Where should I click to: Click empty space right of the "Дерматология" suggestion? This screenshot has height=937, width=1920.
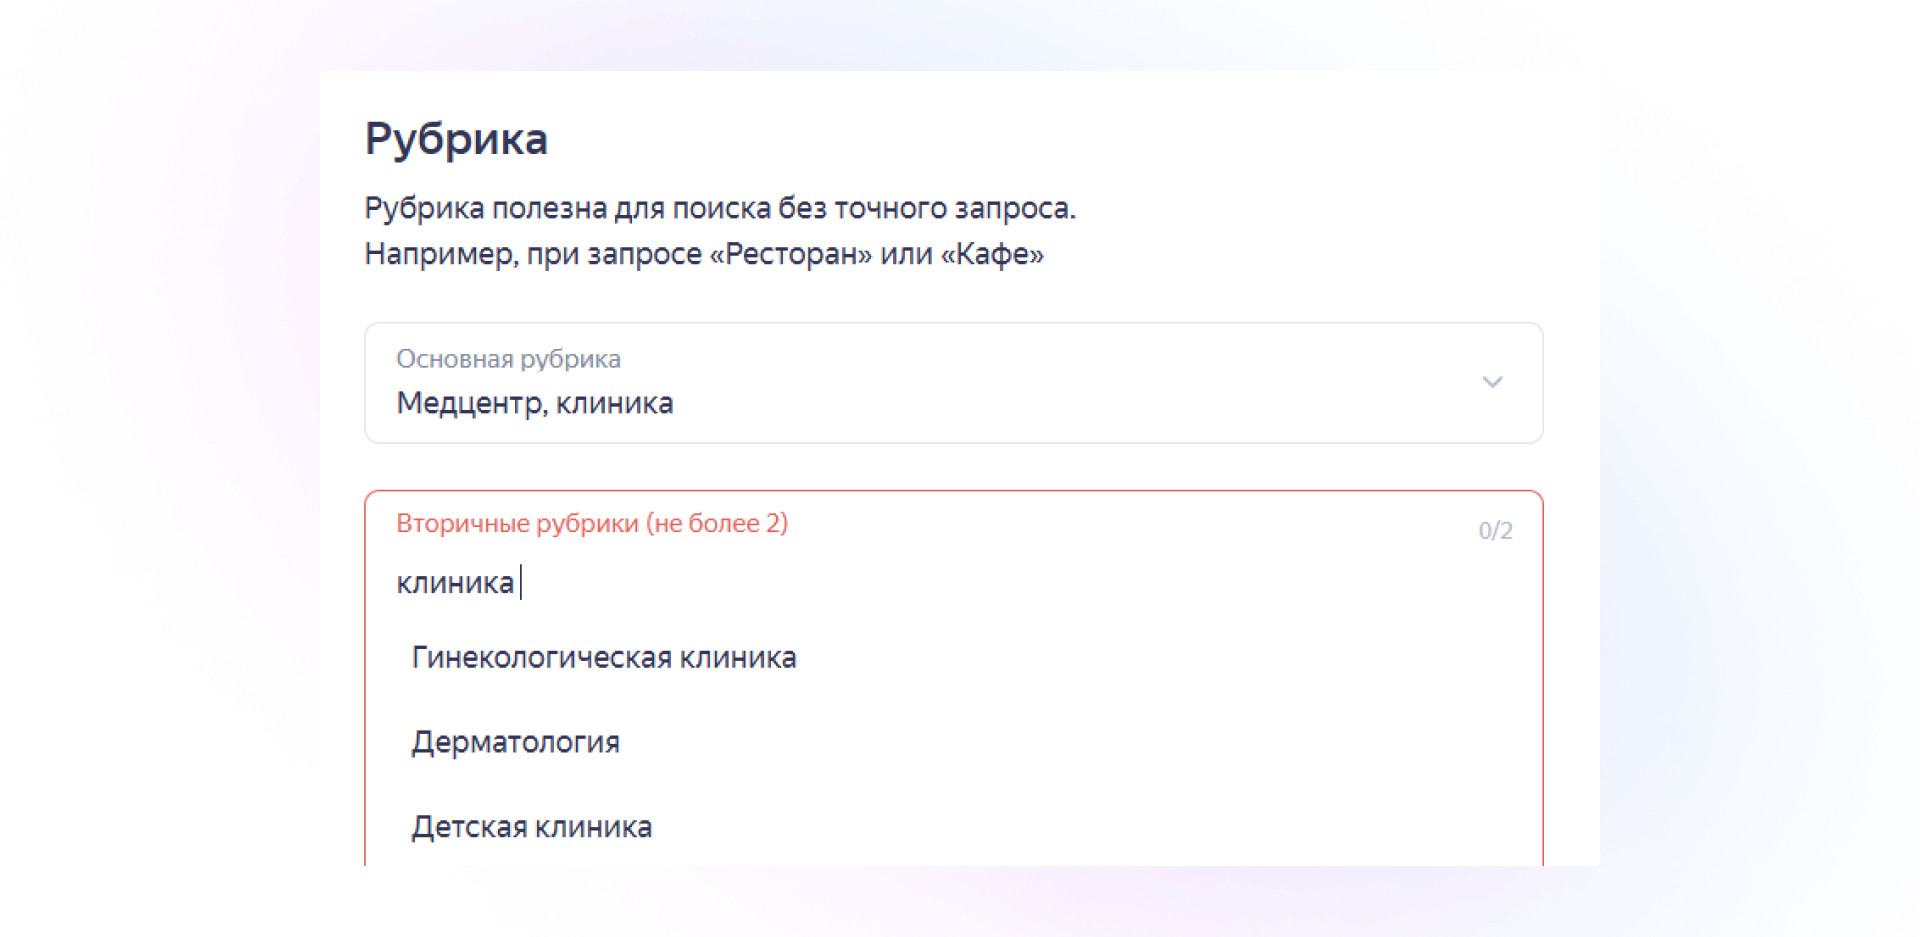pos(1050,742)
